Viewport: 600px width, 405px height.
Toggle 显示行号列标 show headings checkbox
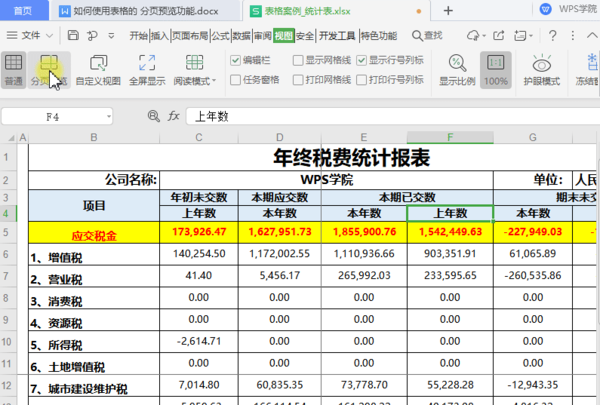(x=361, y=60)
